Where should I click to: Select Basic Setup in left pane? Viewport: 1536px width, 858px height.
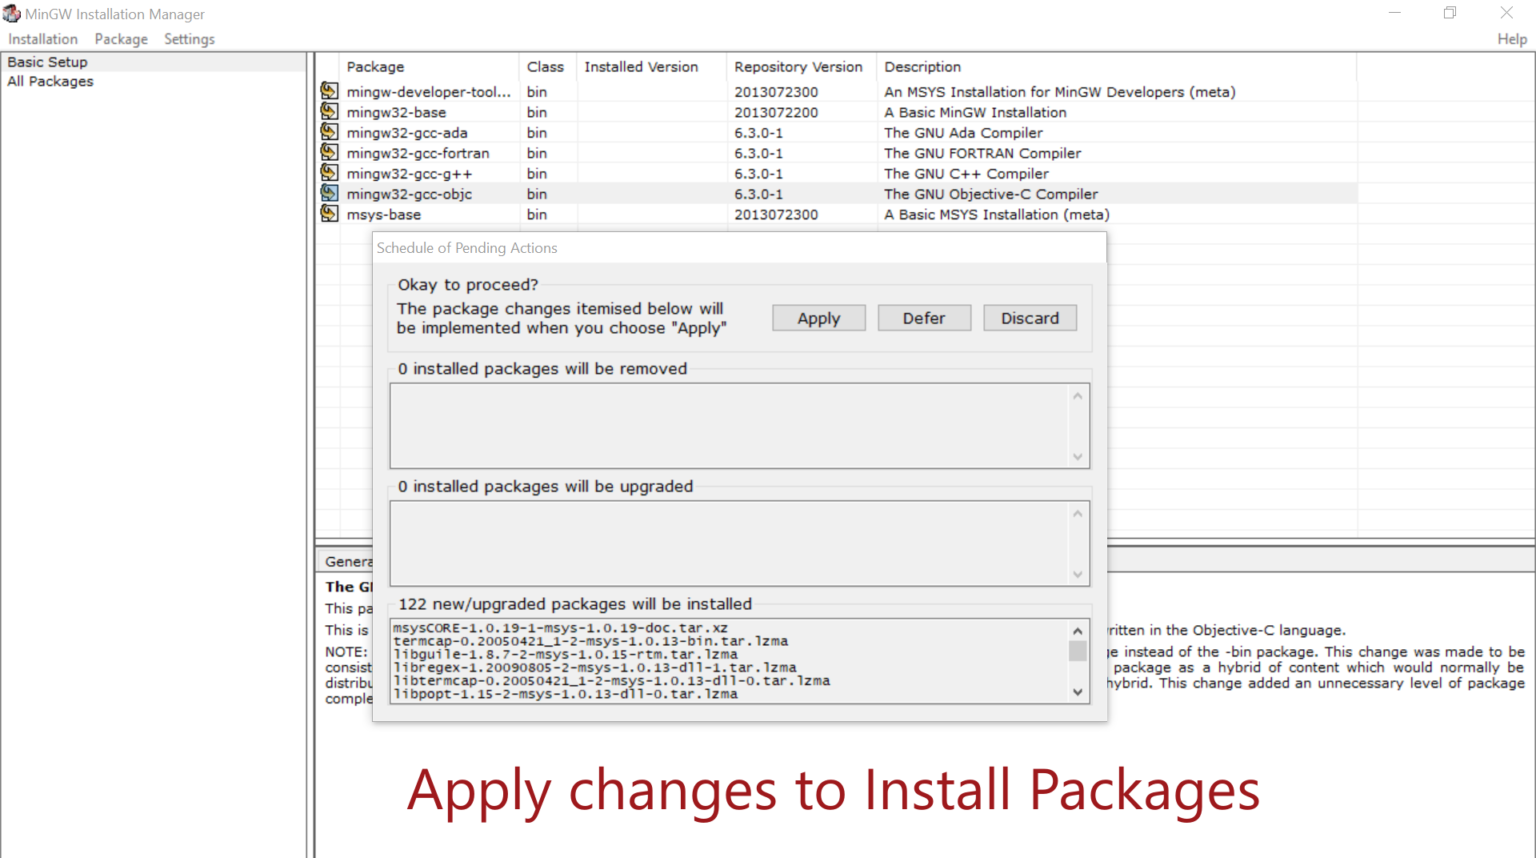coord(47,62)
